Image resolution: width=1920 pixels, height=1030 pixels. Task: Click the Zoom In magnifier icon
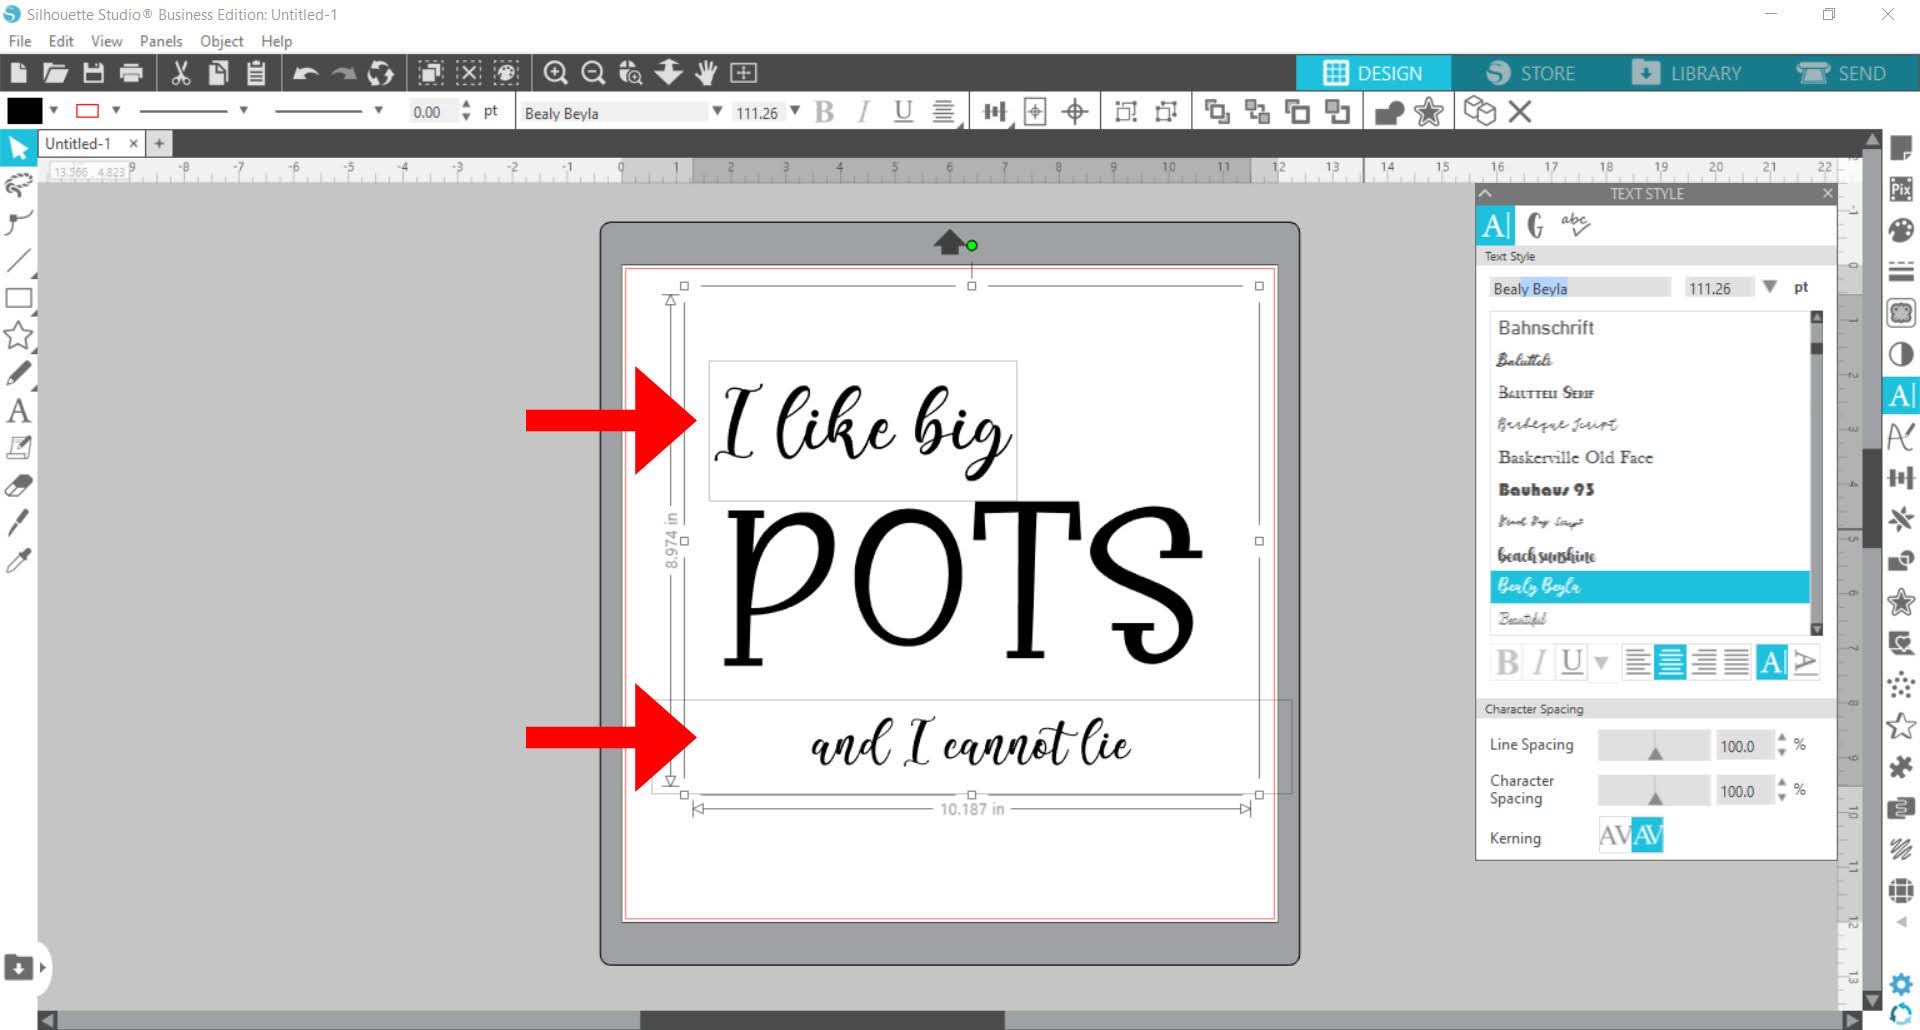coord(557,72)
